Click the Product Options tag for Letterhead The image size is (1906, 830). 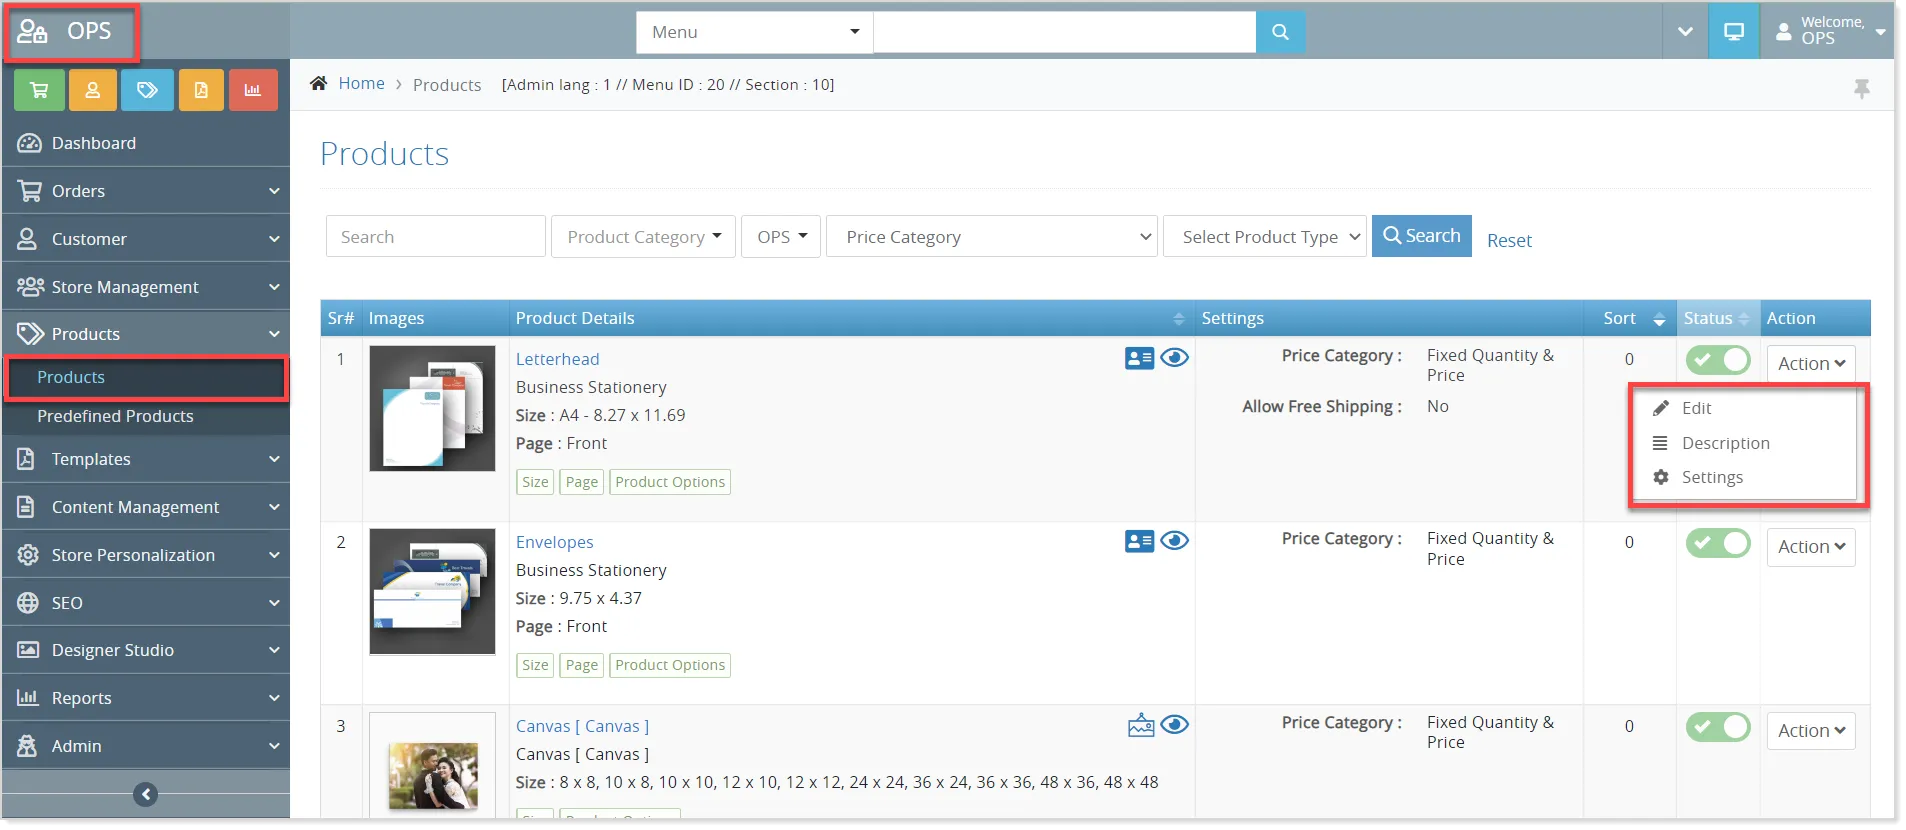(670, 482)
